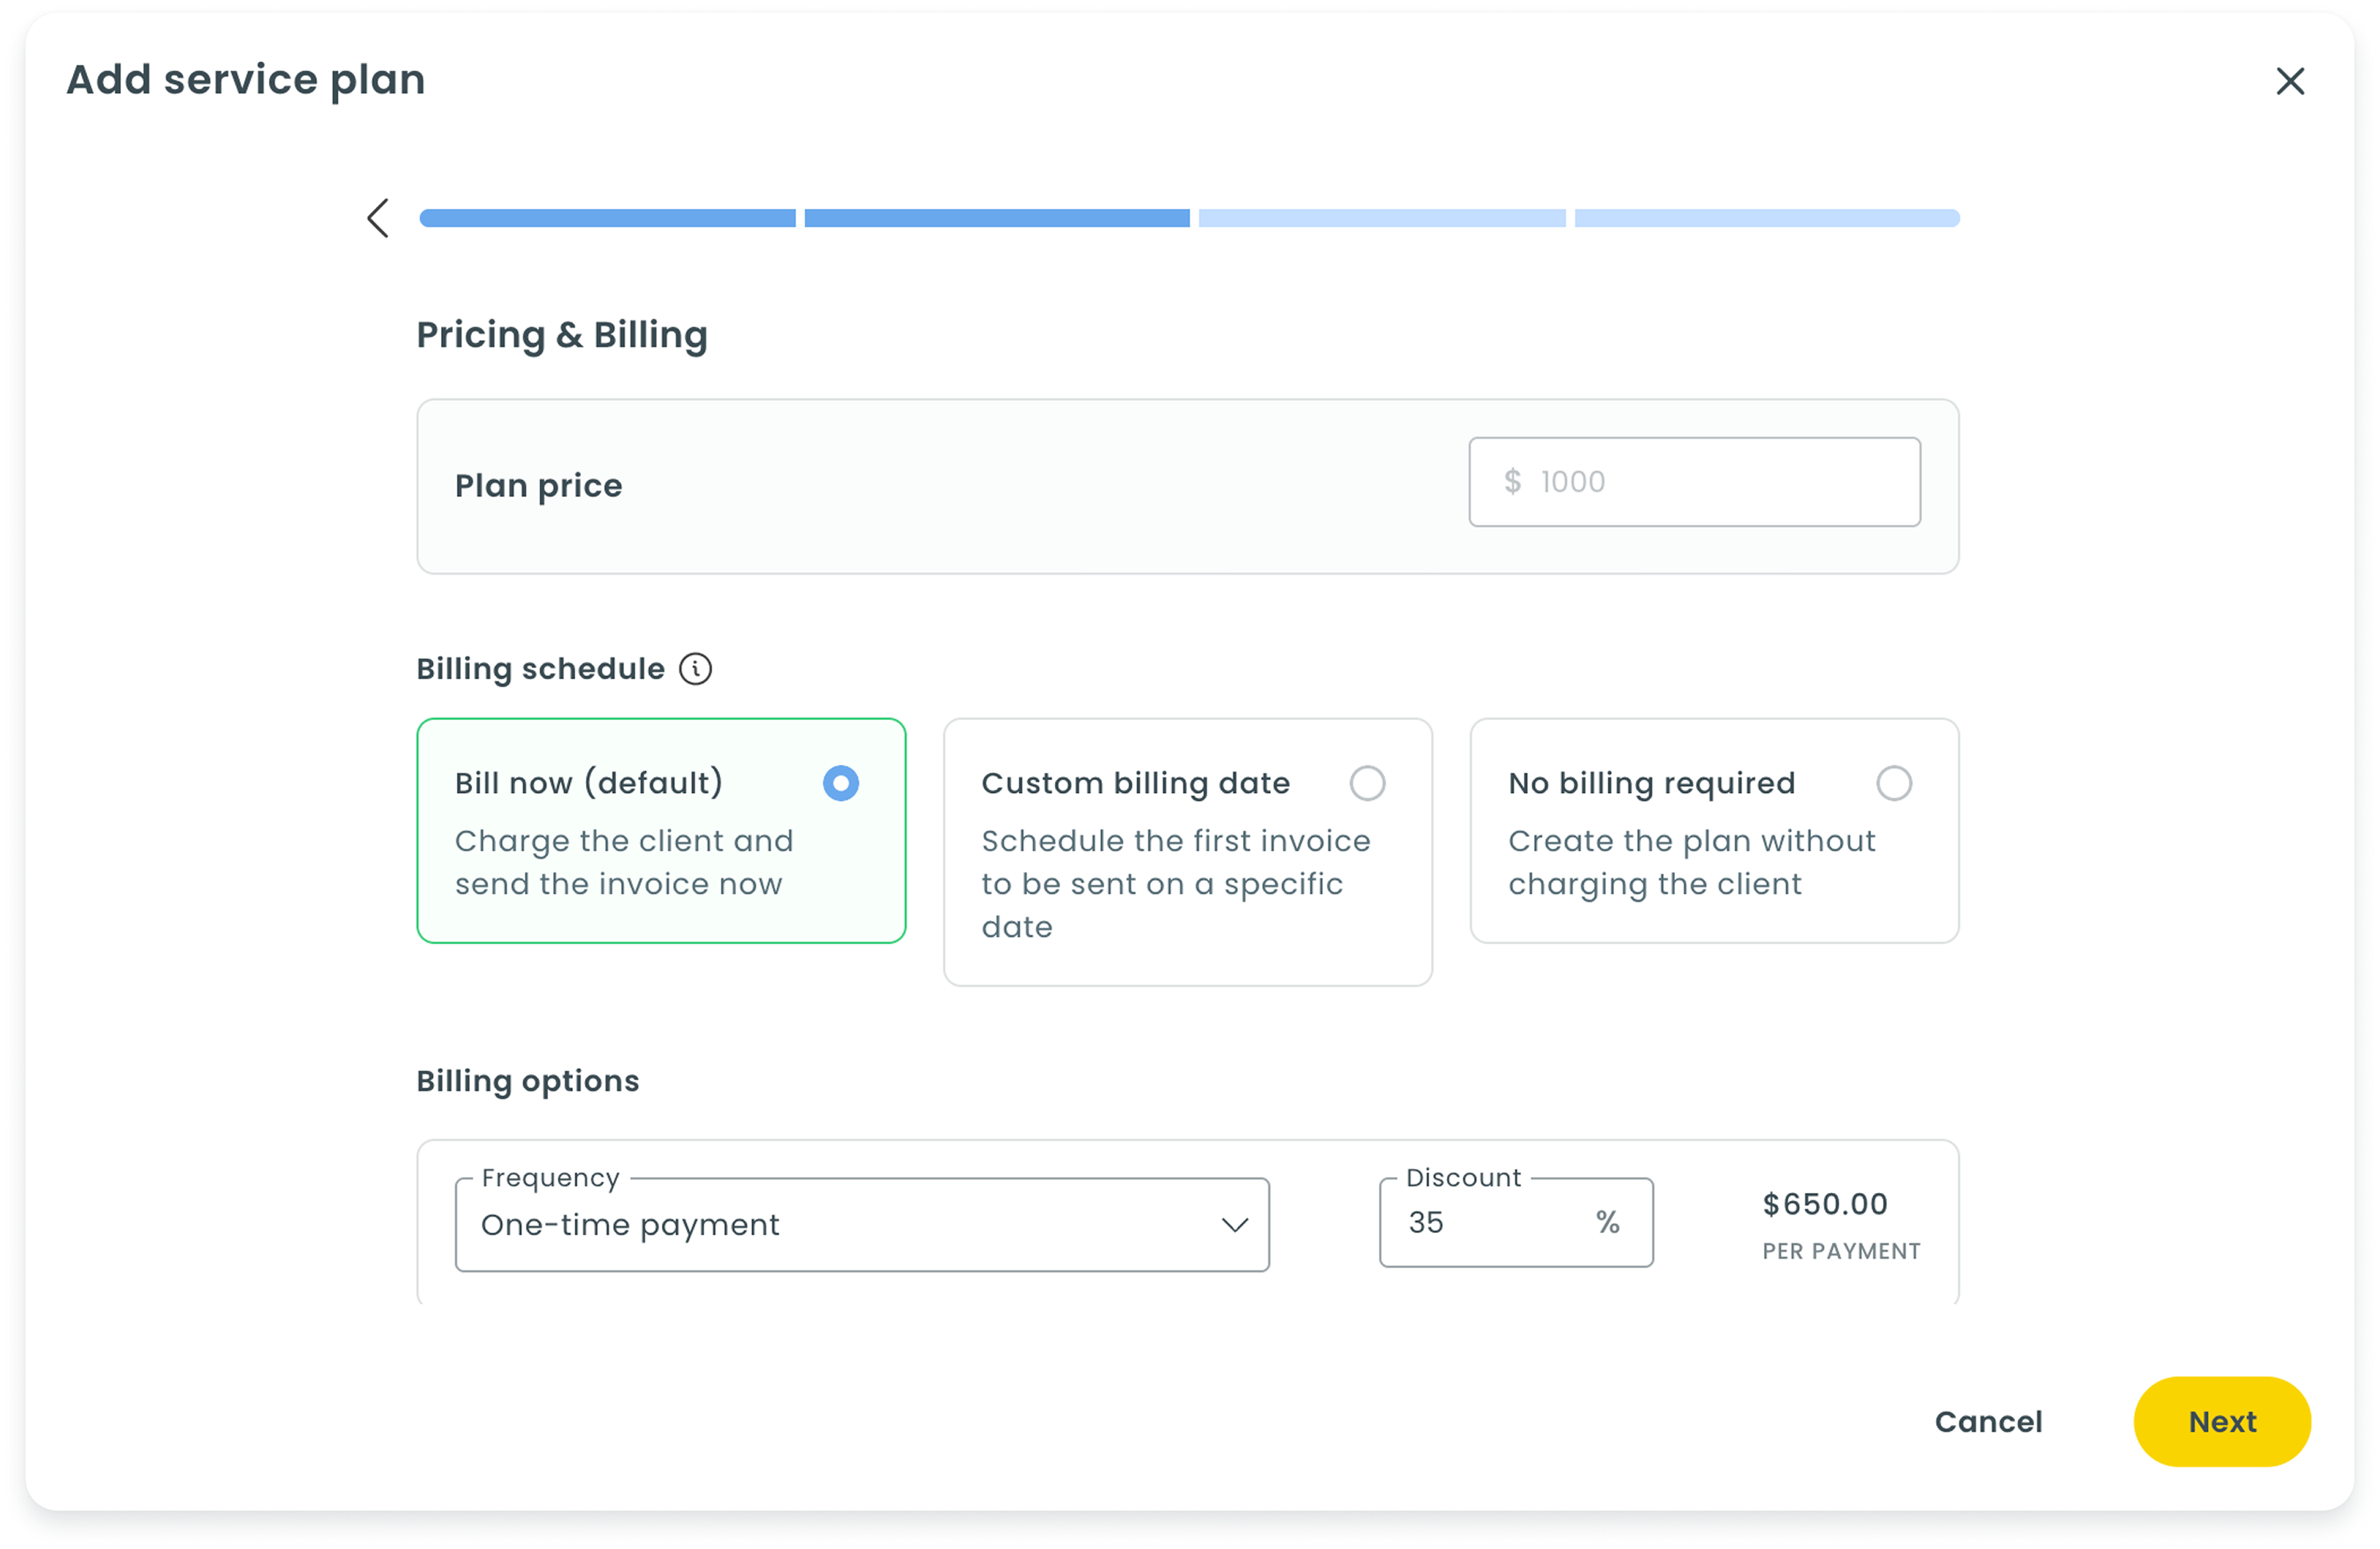Click the third progress step segment
The height and width of the screenshot is (1549, 2380).
[1382, 218]
